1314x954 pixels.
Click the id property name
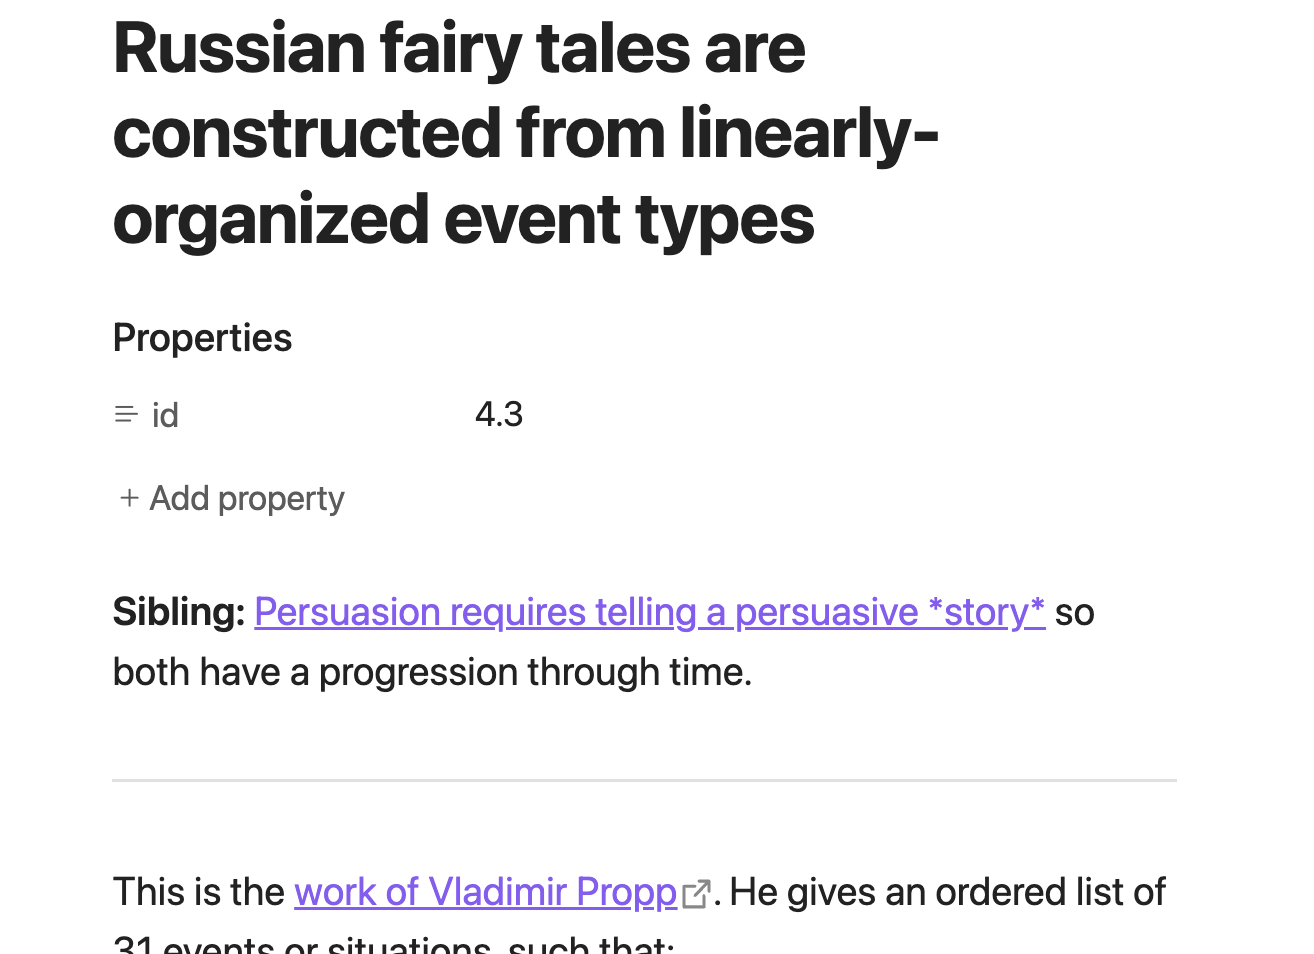pyautogui.click(x=165, y=414)
